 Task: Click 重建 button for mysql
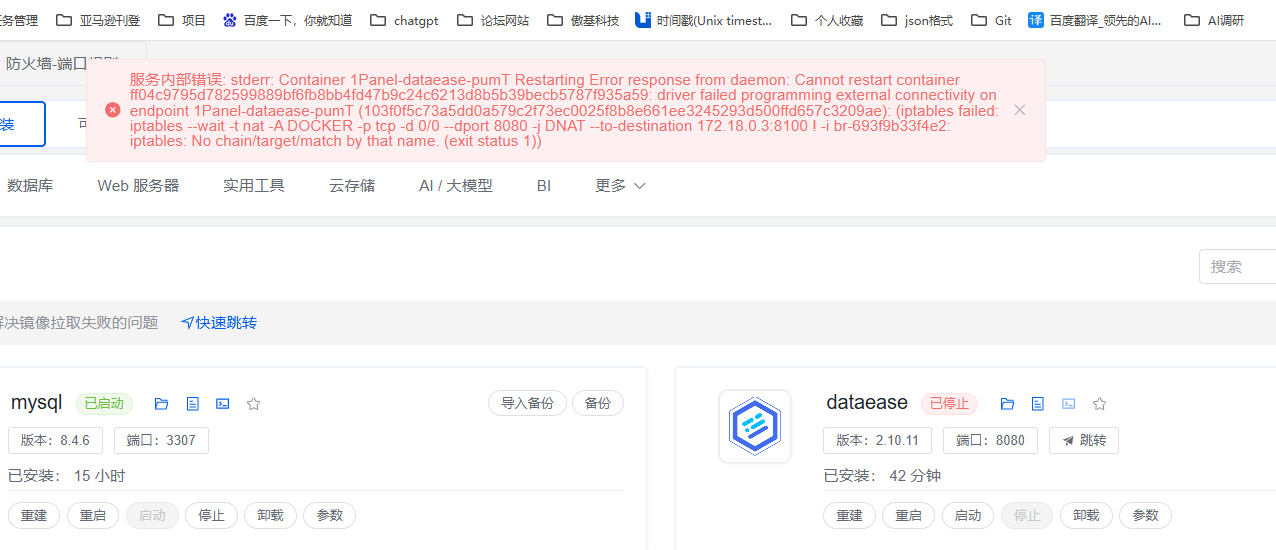[34, 515]
